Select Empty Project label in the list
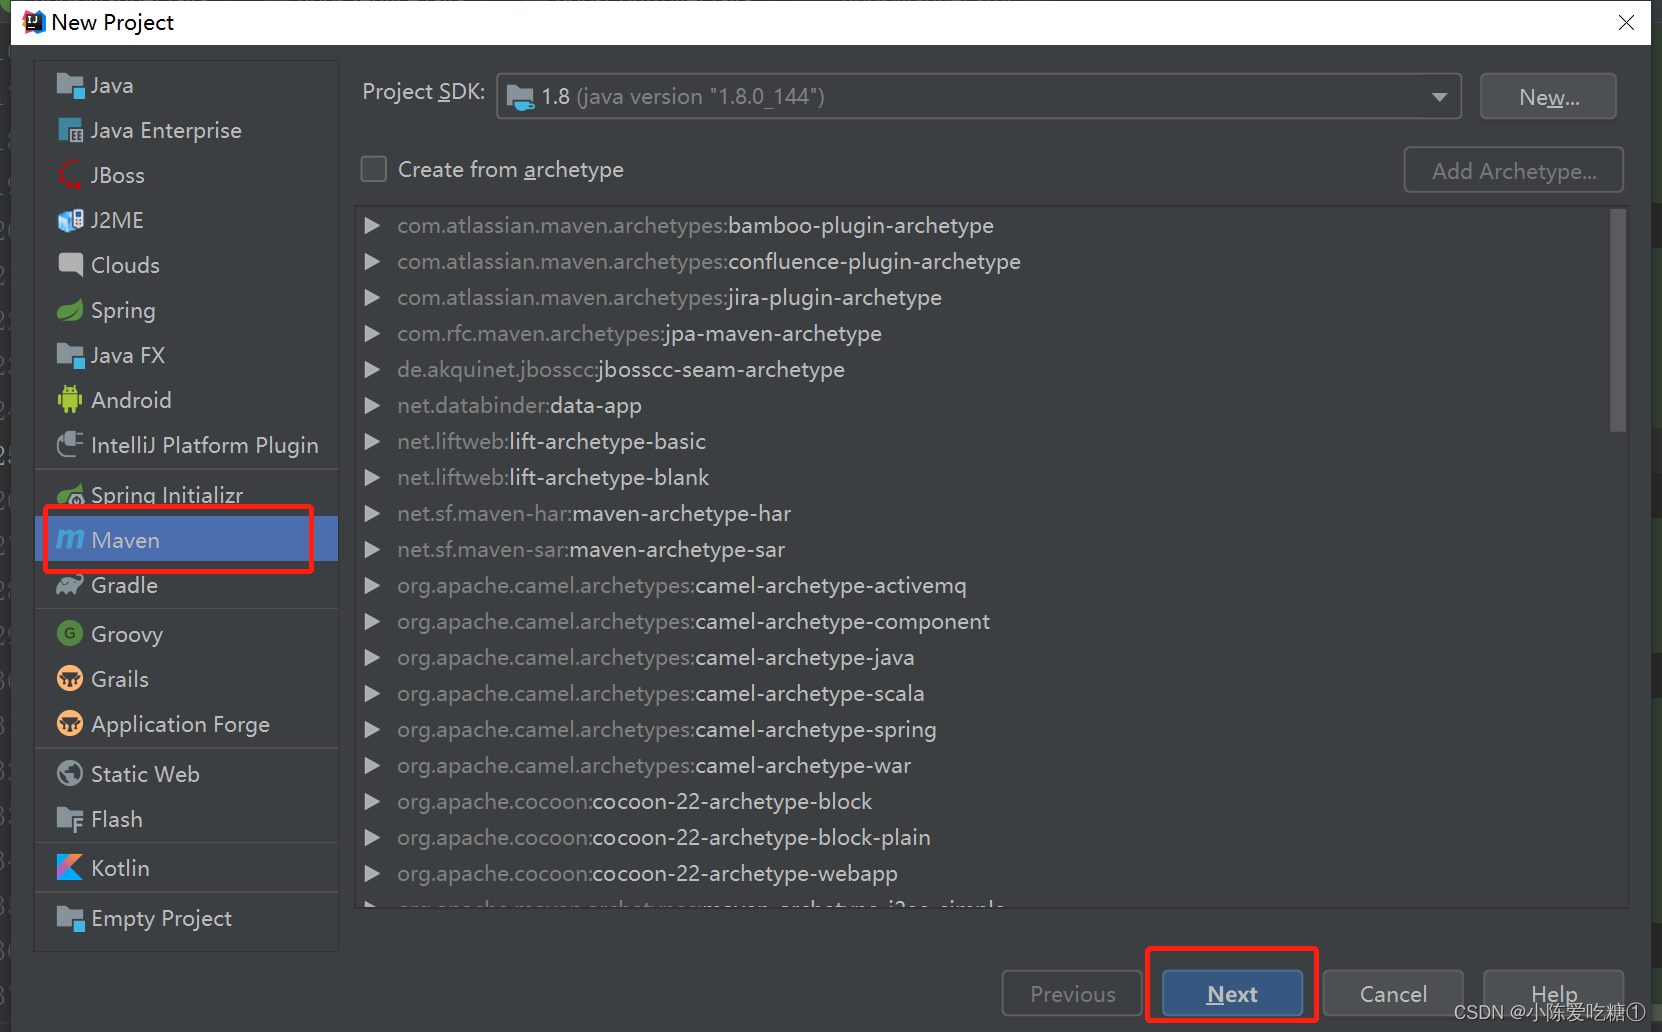The image size is (1662, 1032). pos(161,918)
